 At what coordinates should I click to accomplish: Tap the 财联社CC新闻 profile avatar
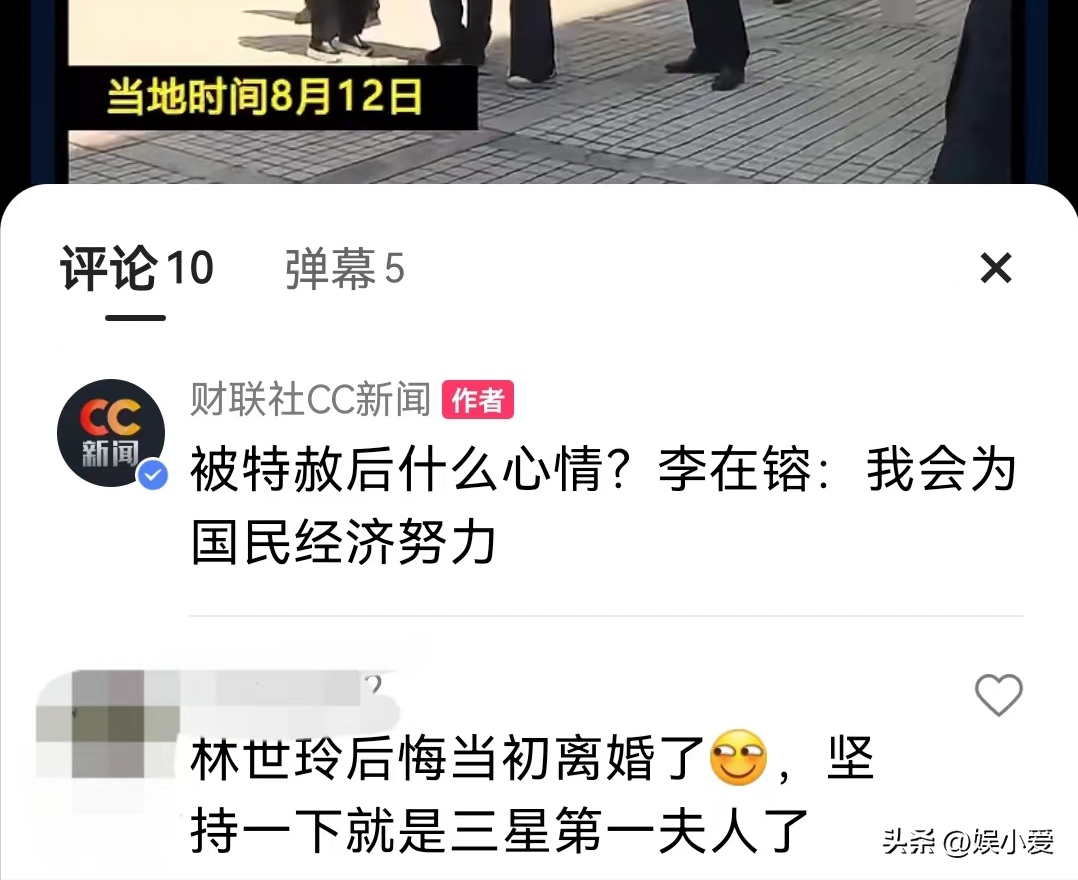111,432
